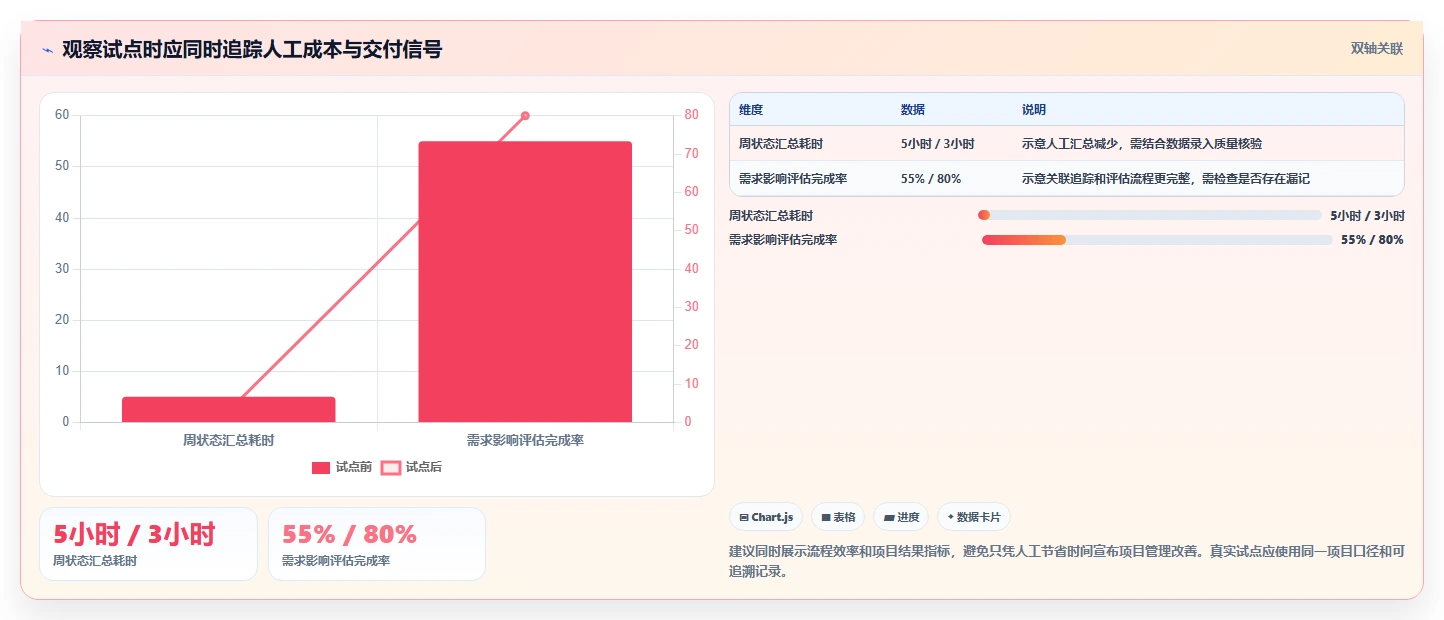1444x620 pixels.
Task: Click the outlined legend swatch for 试点后
Action: (x=391, y=467)
